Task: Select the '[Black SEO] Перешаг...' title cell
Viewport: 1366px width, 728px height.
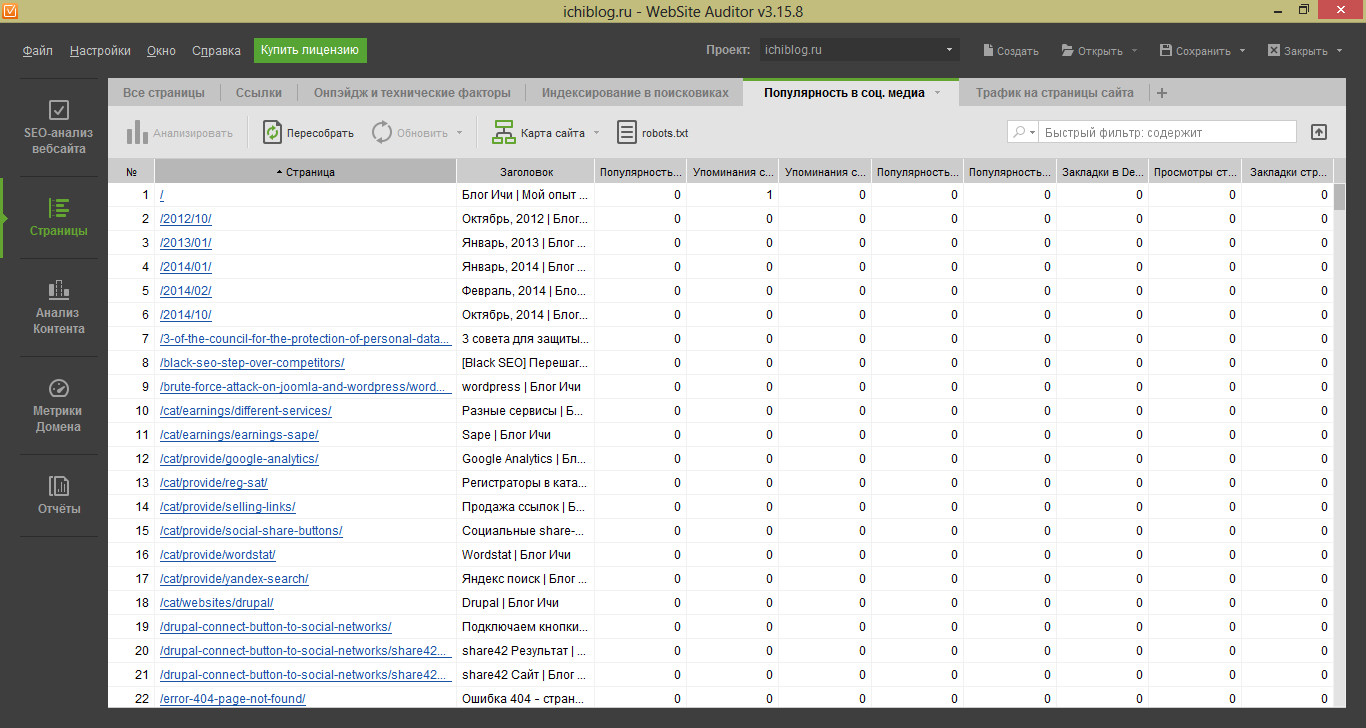Action: [x=526, y=363]
